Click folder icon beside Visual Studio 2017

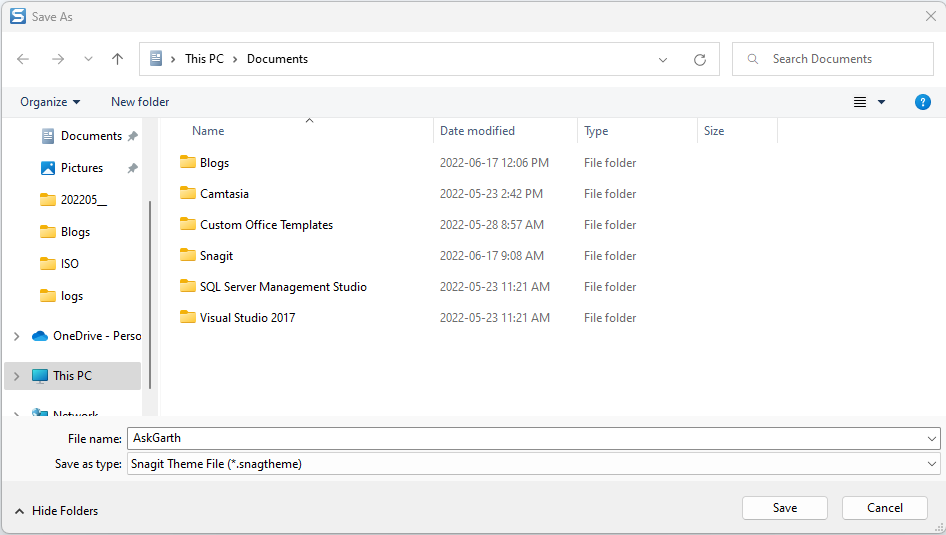[188, 317]
